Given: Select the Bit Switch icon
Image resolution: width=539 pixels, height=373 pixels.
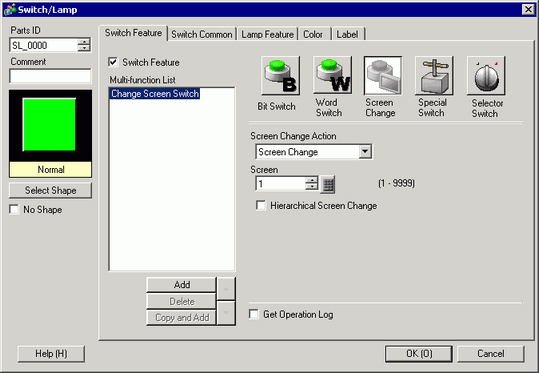Looking at the screenshot, I should pyautogui.click(x=280, y=76).
